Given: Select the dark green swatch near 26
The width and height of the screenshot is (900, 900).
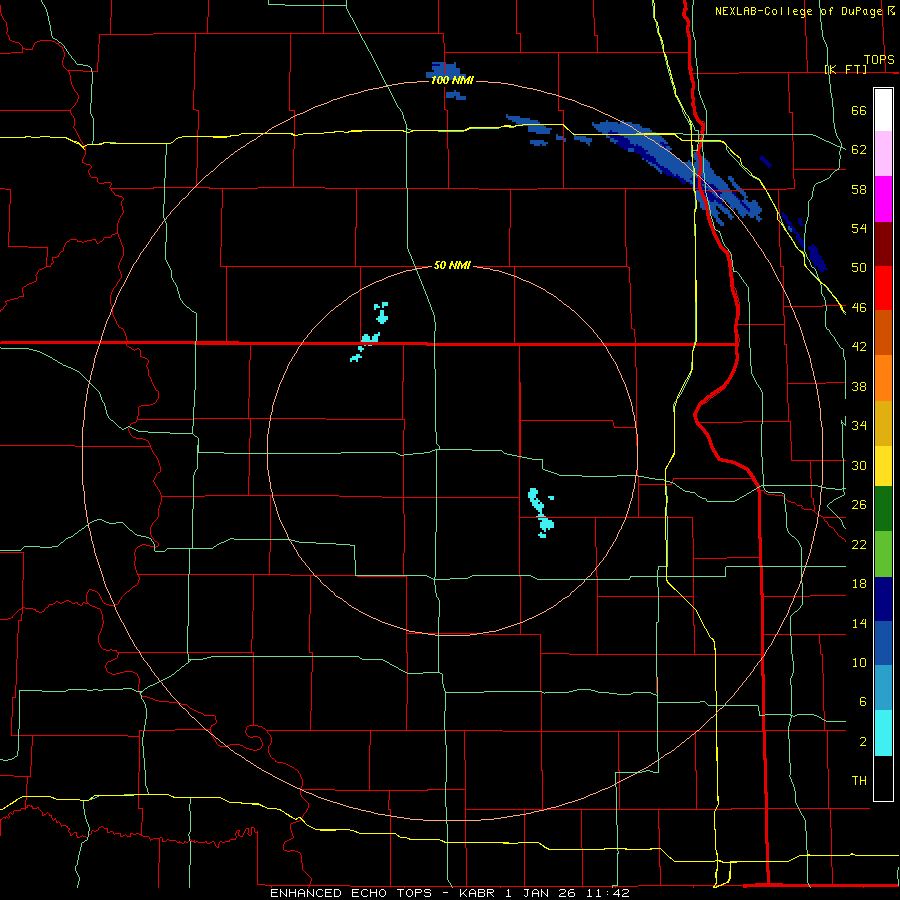Looking at the screenshot, I should (883, 509).
